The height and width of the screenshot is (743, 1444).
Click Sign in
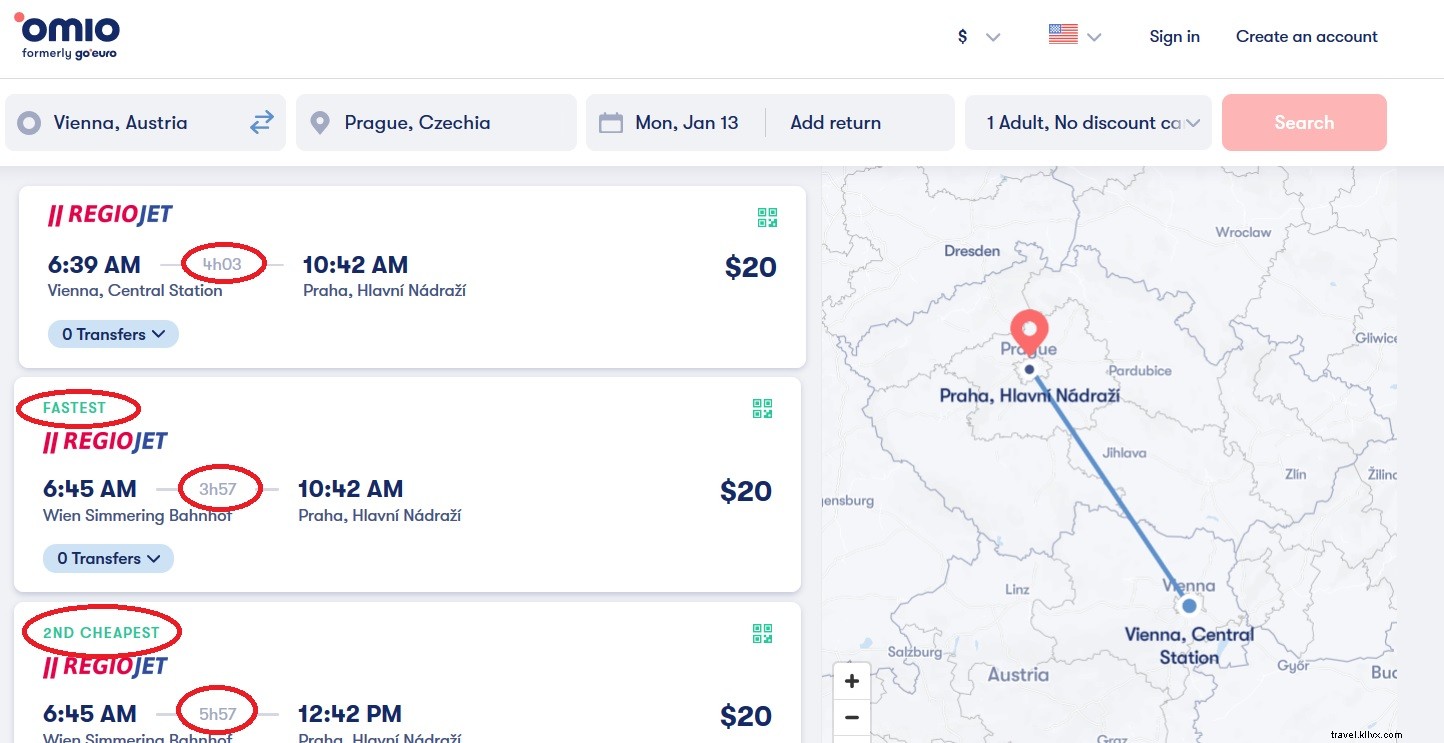tap(1174, 37)
